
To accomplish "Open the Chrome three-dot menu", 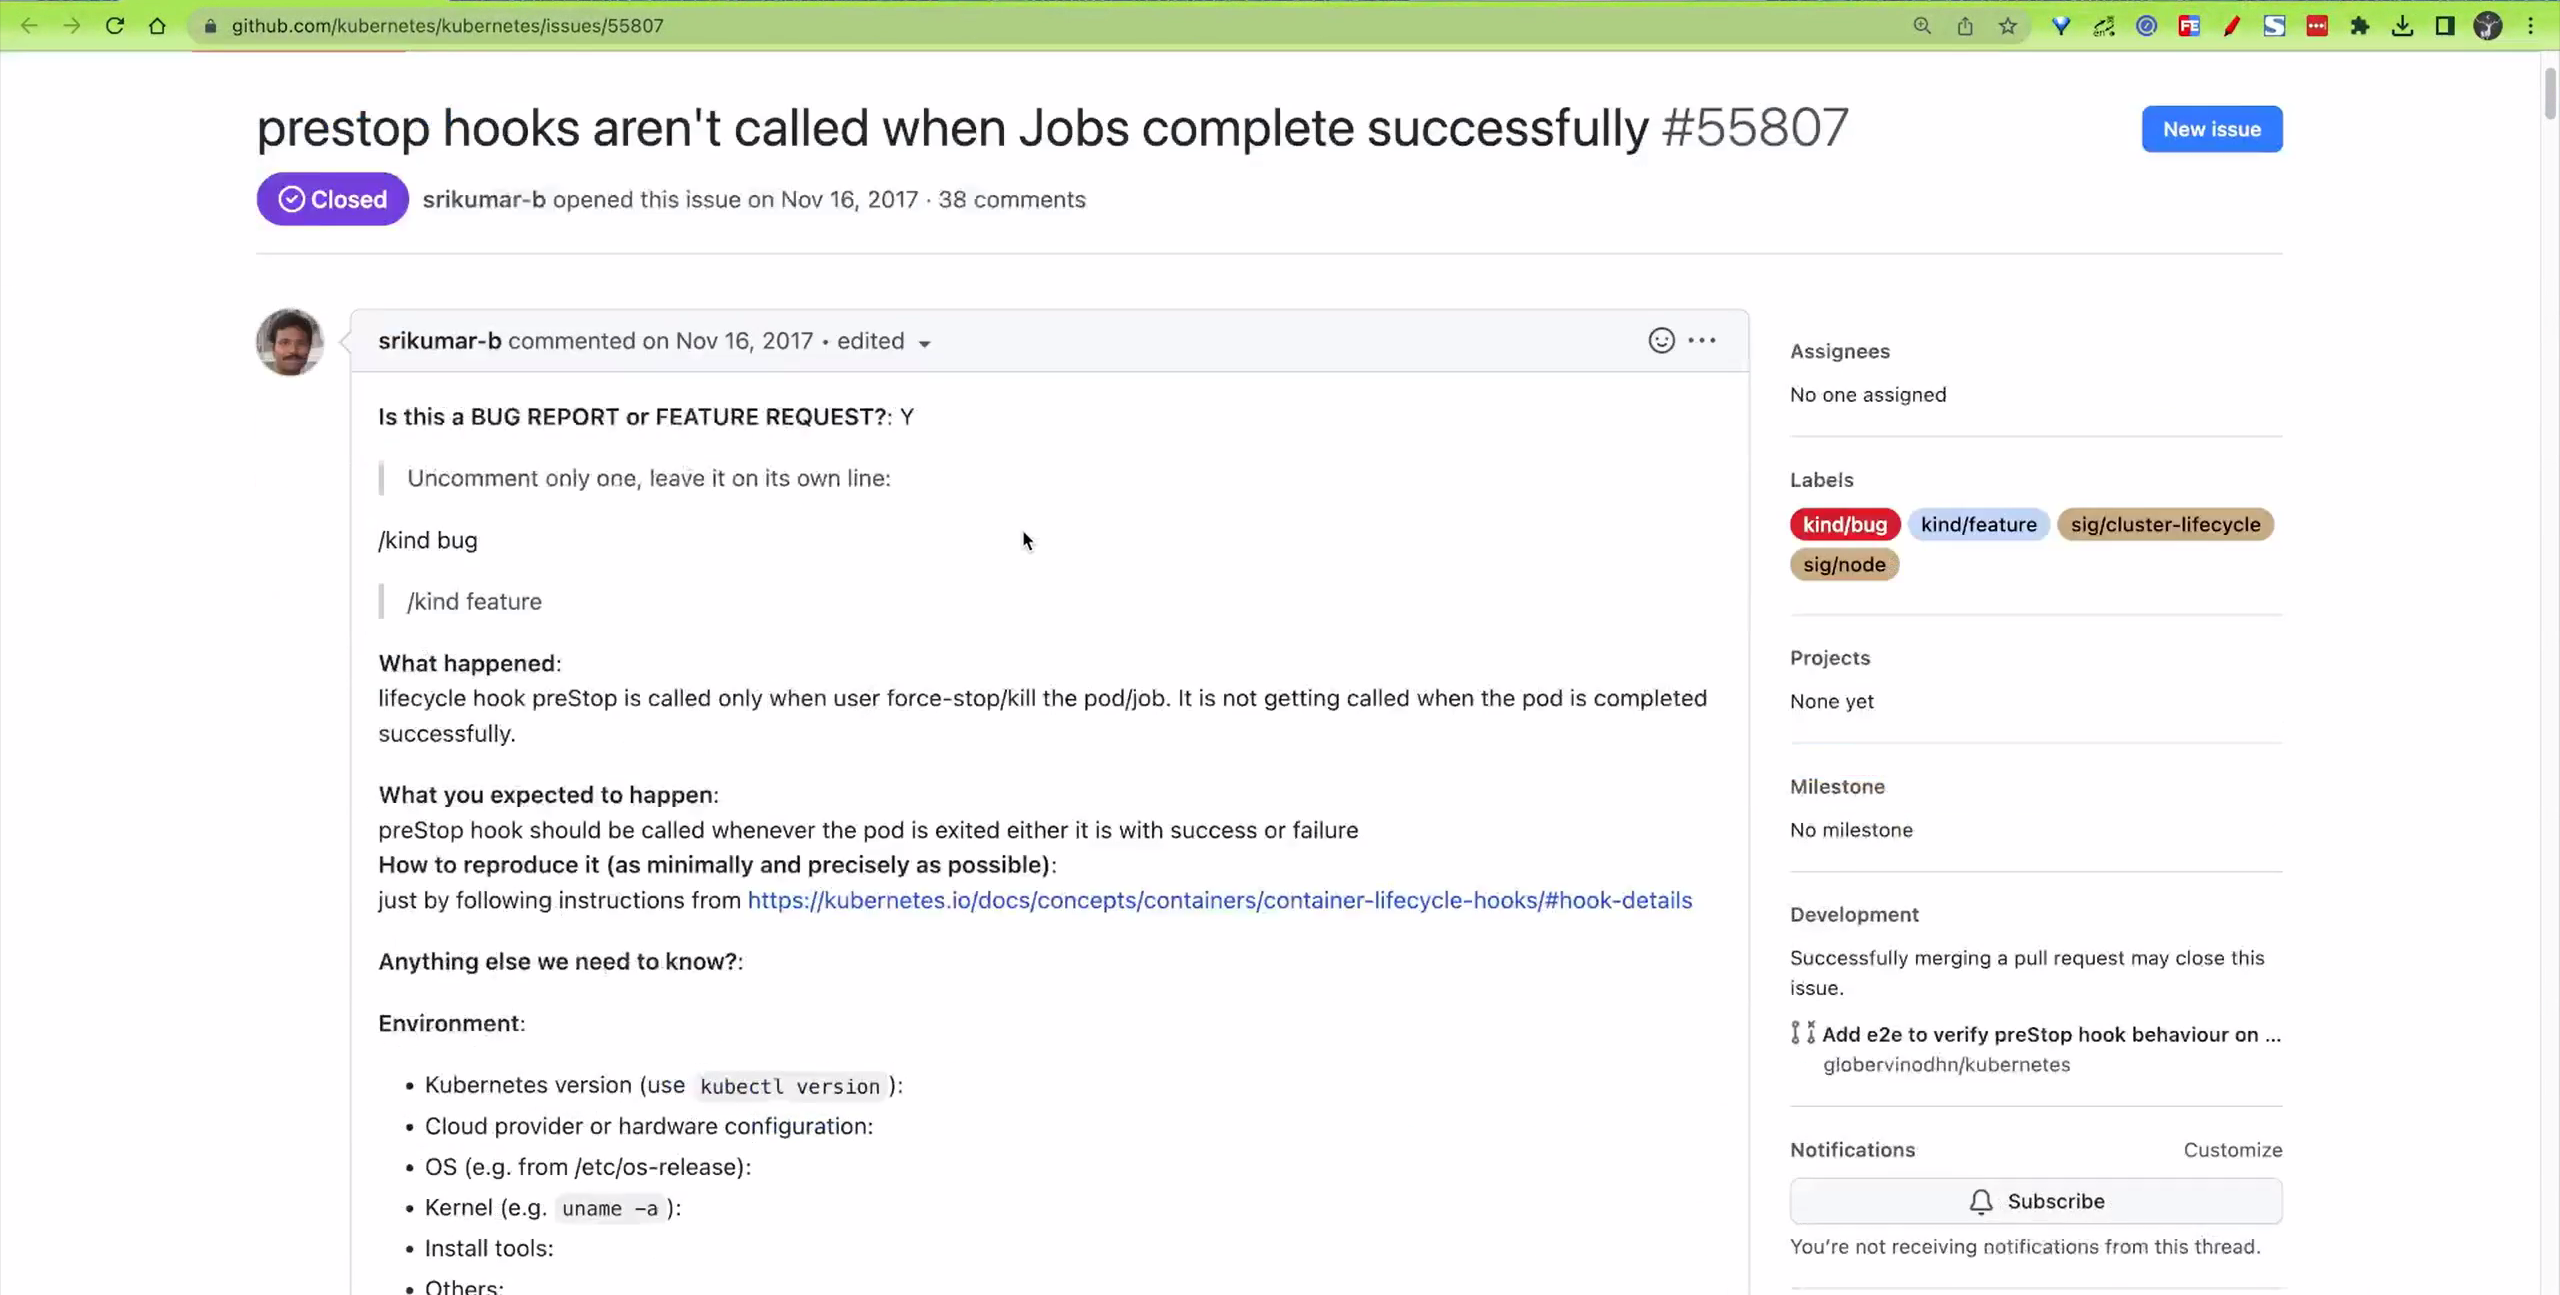I will click(2531, 26).
